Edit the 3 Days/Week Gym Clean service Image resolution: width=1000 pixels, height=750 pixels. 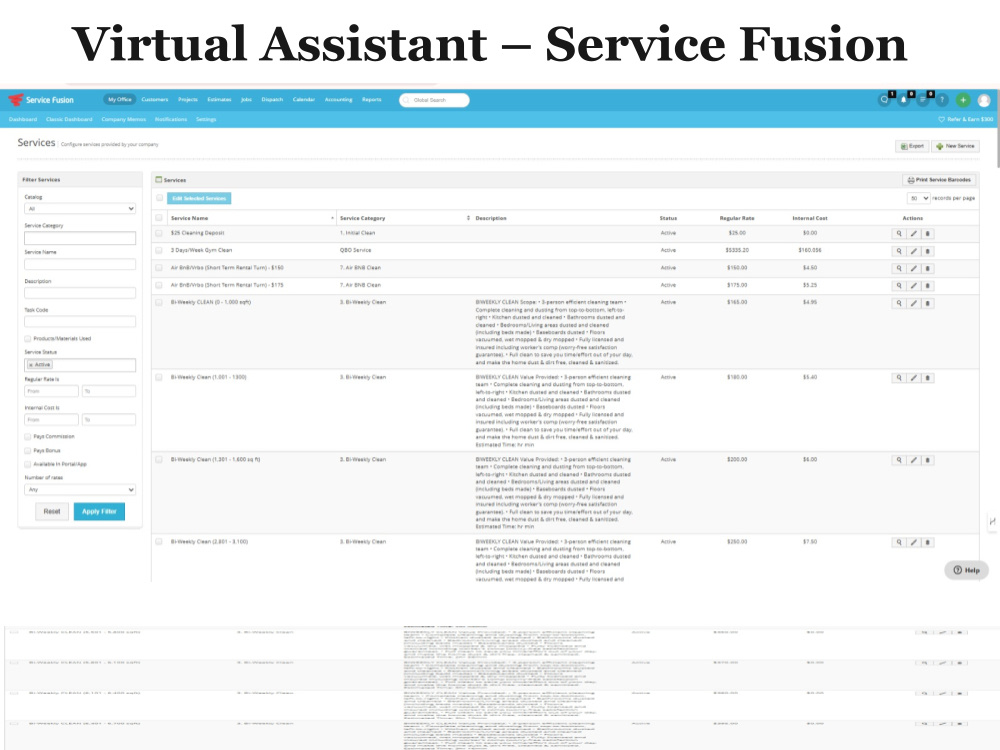[913, 251]
